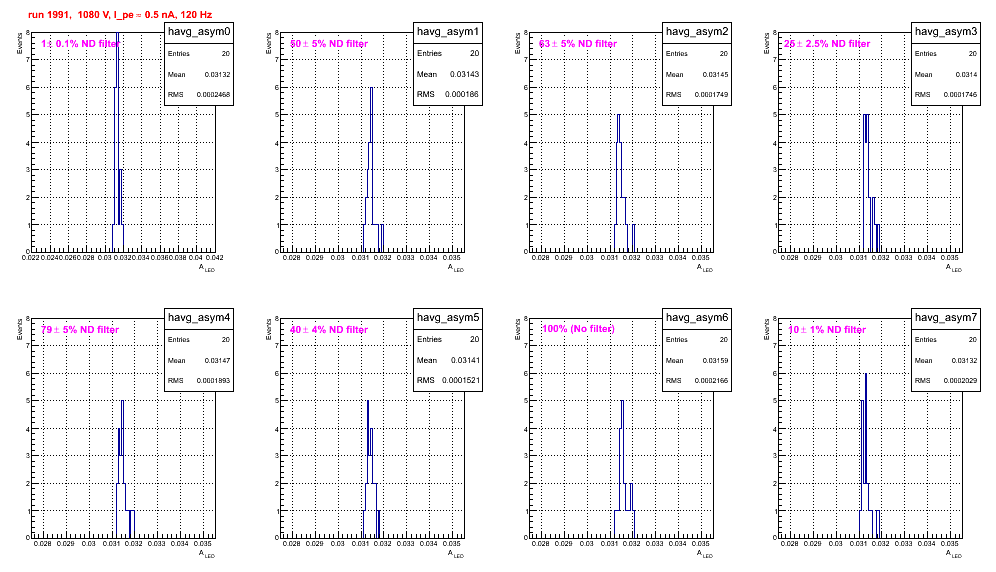Click the '50± 5% ND filter' label
This screenshot has height=572, width=996.
click(329, 43)
